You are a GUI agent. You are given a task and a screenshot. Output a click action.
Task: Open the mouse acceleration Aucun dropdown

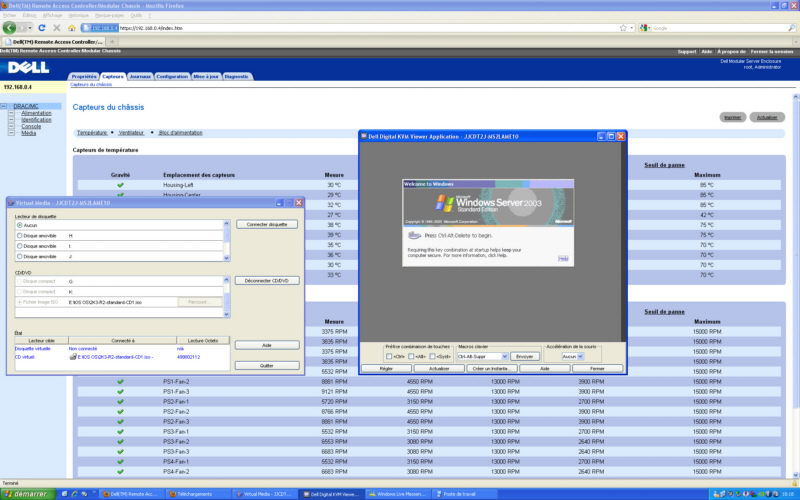click(580, 356)
